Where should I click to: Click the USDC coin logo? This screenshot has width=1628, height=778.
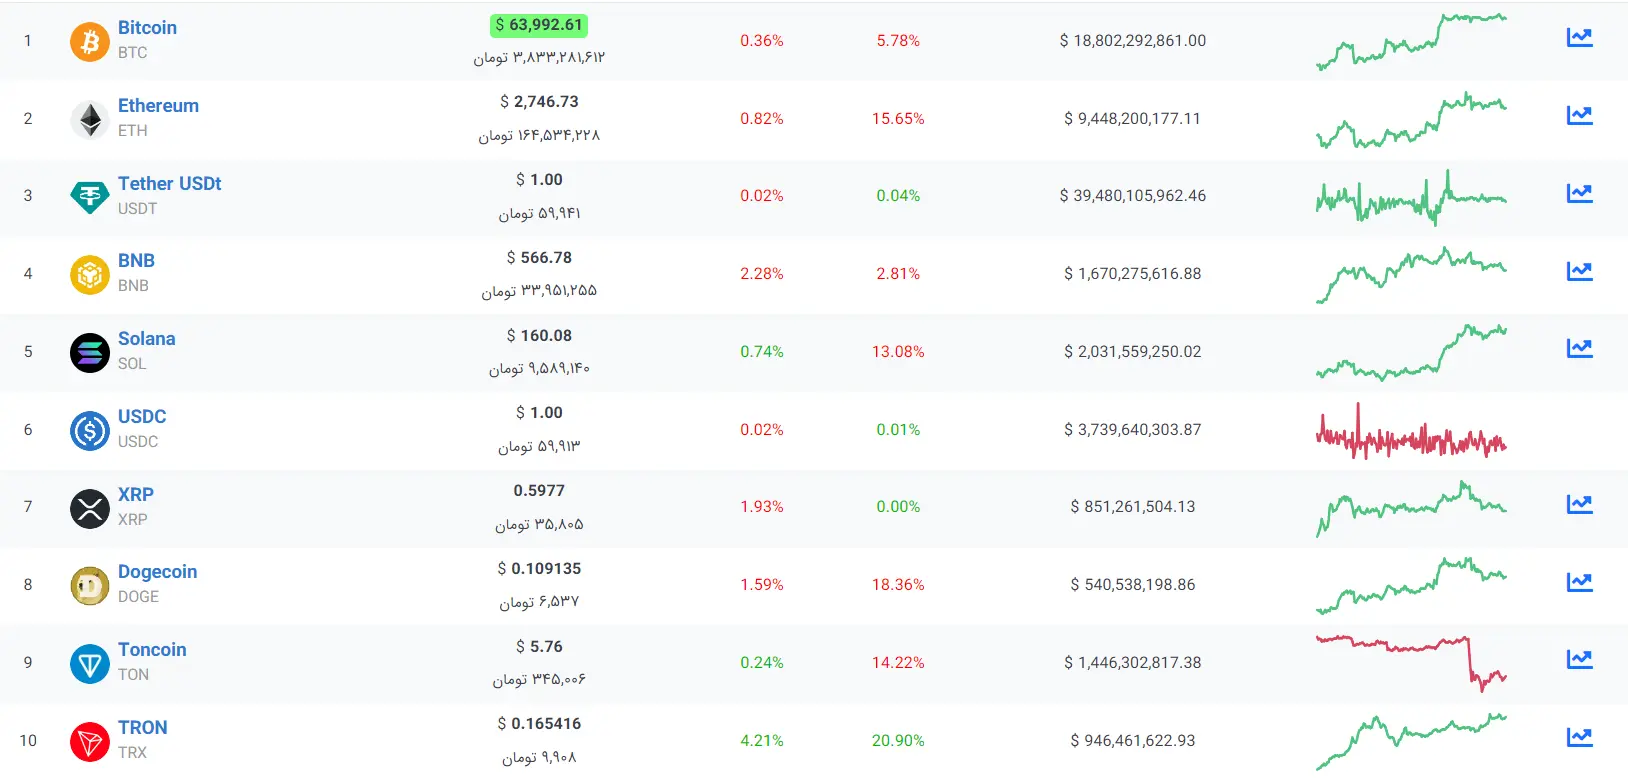(x=90, y=430)
